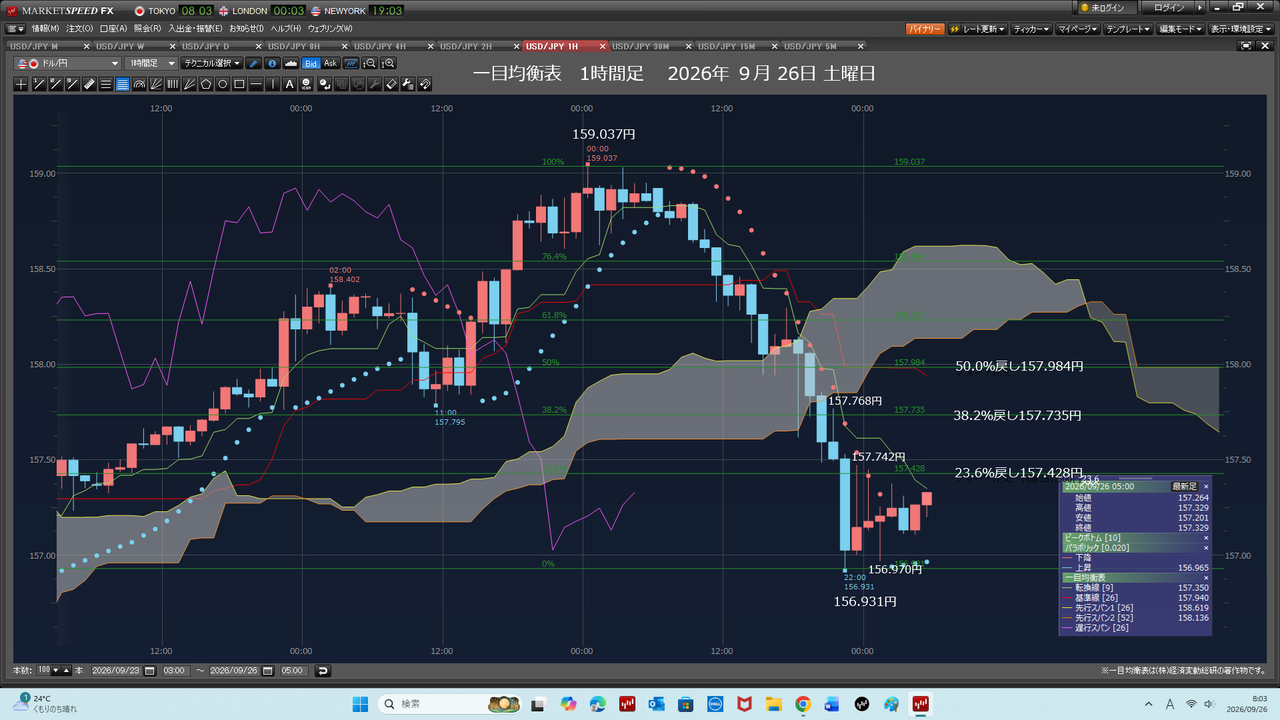Select the crosshair cursor drawing tool
Screen dimensions: 1280x720
coord(21,85)
